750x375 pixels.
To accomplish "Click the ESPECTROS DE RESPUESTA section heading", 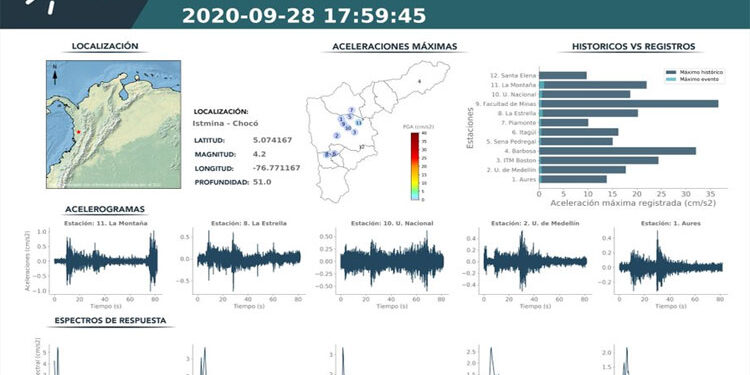I will 110,320.
